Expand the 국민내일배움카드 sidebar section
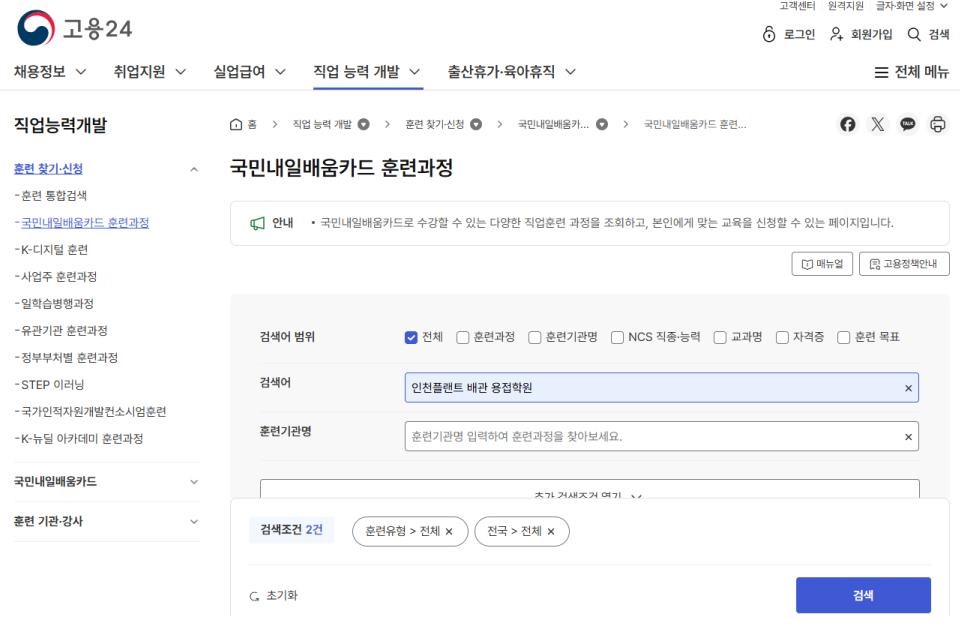The image size is (960, 638). [194, 482]
